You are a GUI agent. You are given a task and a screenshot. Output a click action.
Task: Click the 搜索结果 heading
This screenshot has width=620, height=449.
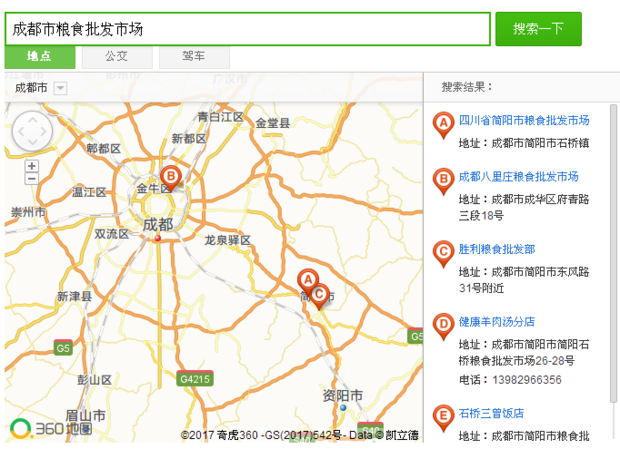click(x=466, y=87)
